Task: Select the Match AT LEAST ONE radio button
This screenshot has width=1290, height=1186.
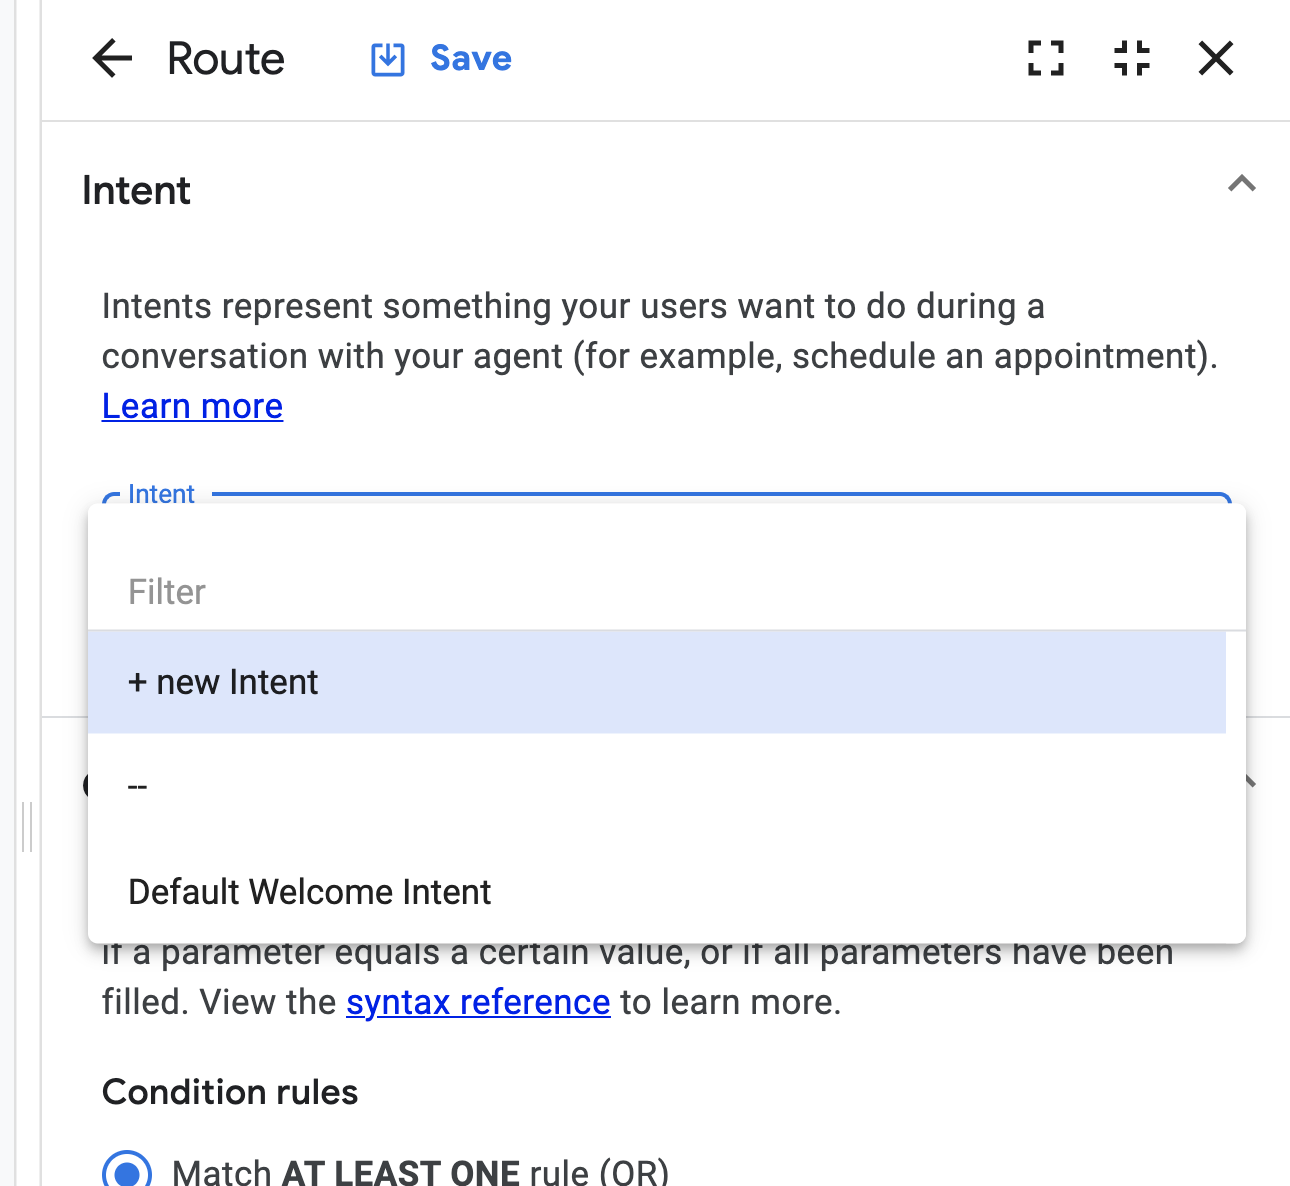Action: click(127, 1170)
